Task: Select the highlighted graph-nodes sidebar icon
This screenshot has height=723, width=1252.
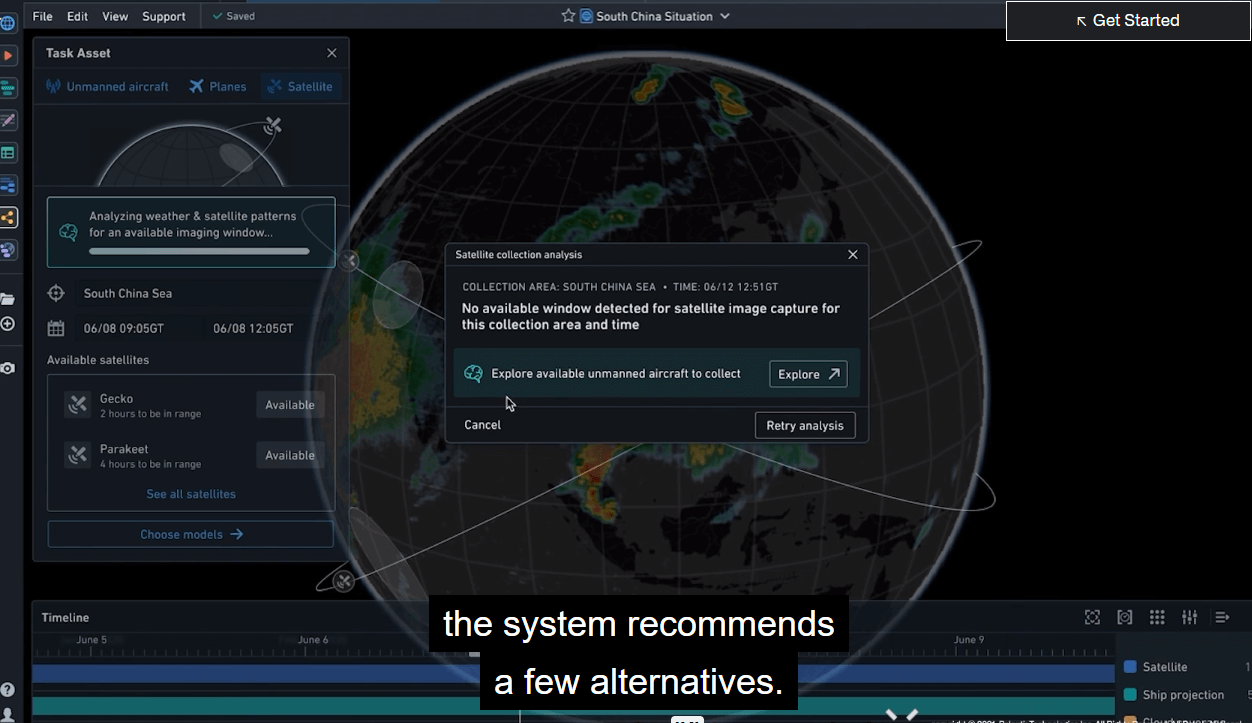Action: (x=8, y=217)
